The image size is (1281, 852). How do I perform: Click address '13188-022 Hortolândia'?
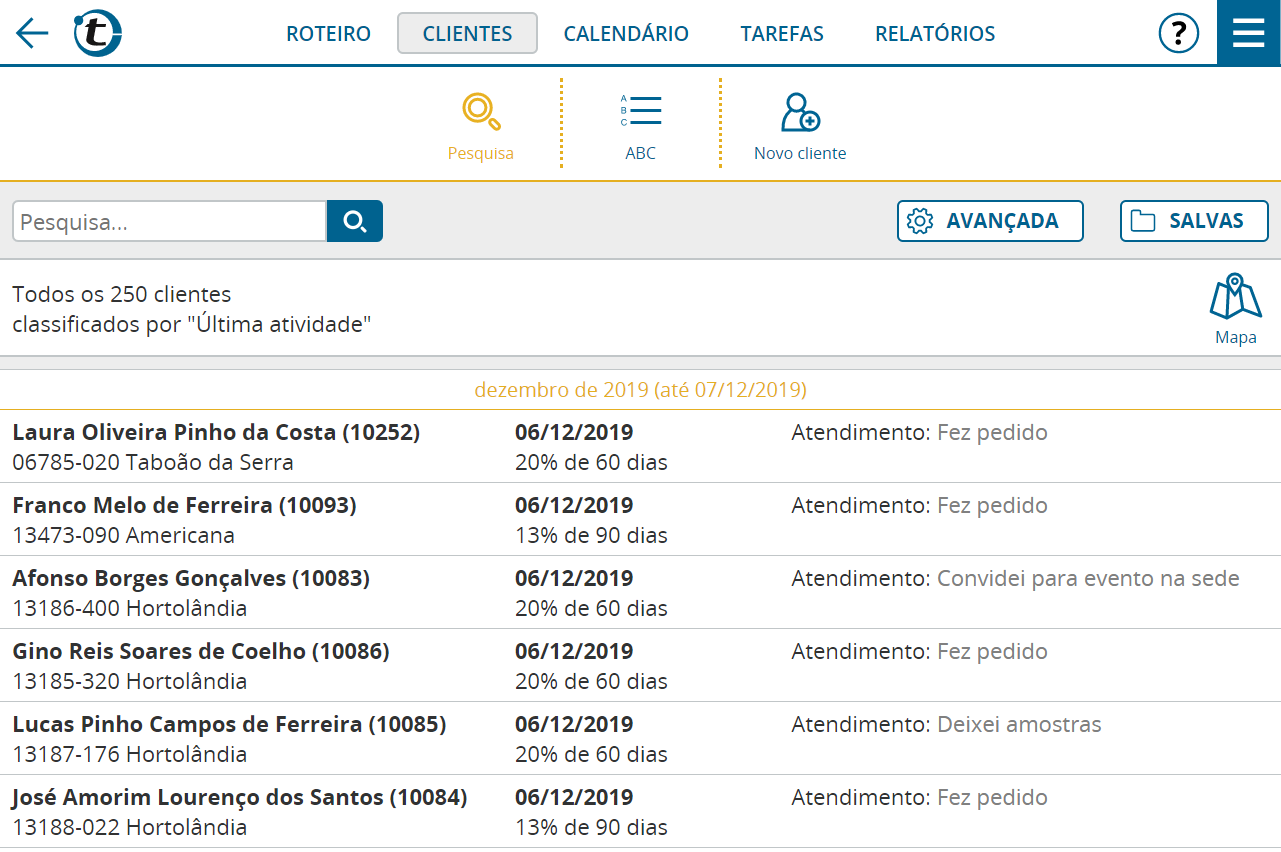pyautogui.click(x=130, y=827)
